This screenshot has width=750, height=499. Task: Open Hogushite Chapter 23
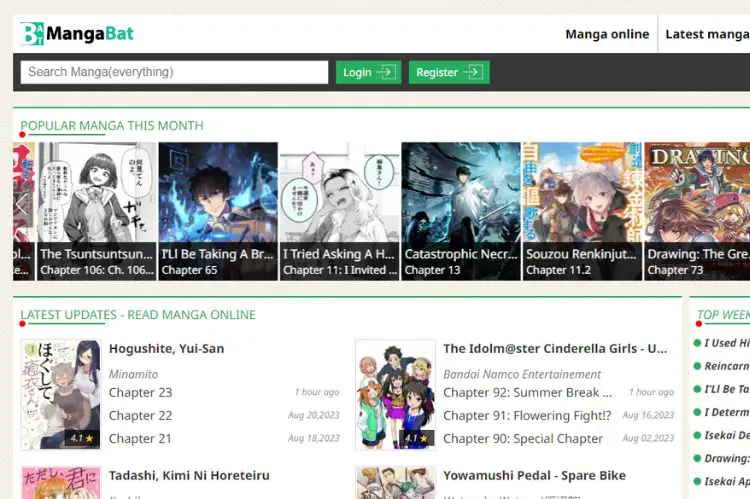(140, 392)
